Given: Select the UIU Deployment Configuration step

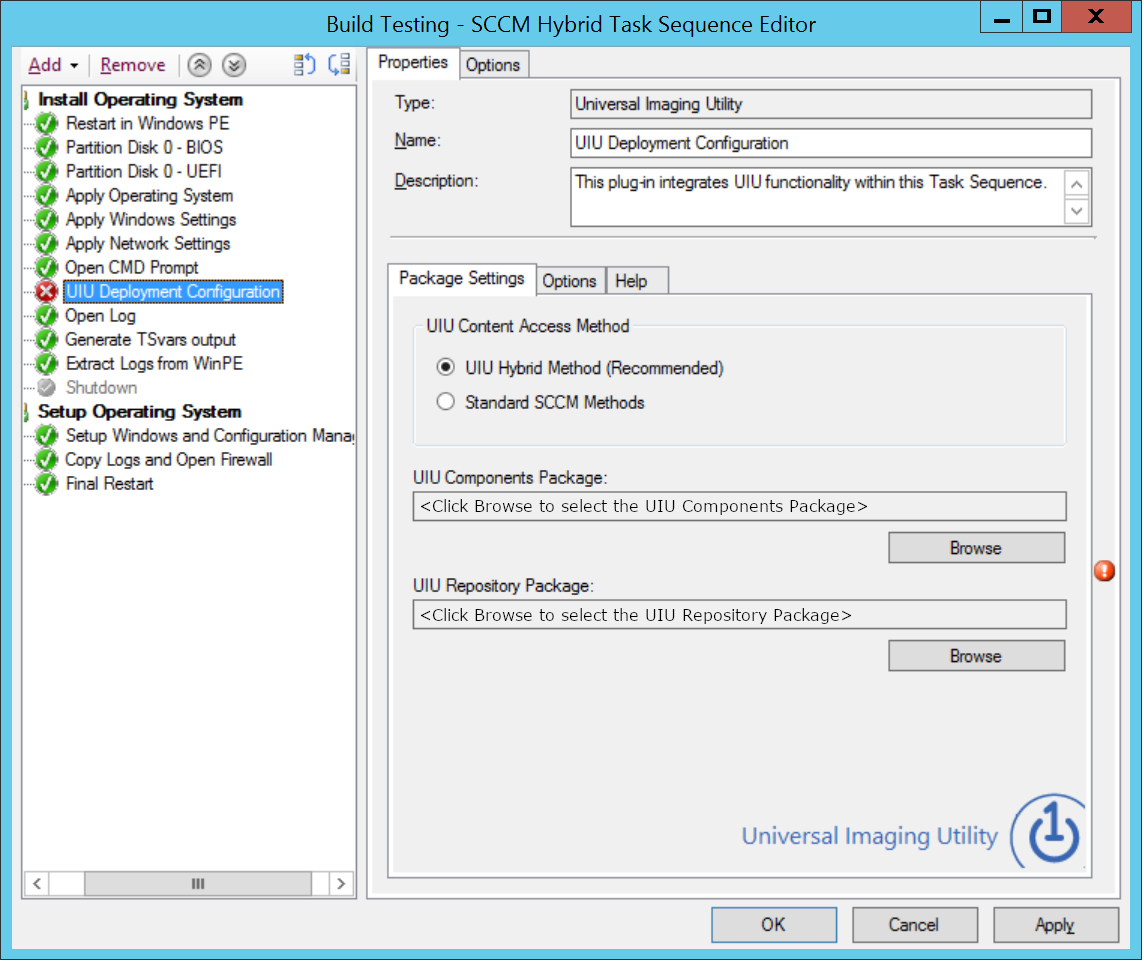Looking at the screenshot, I should click(x=173, y=292).
